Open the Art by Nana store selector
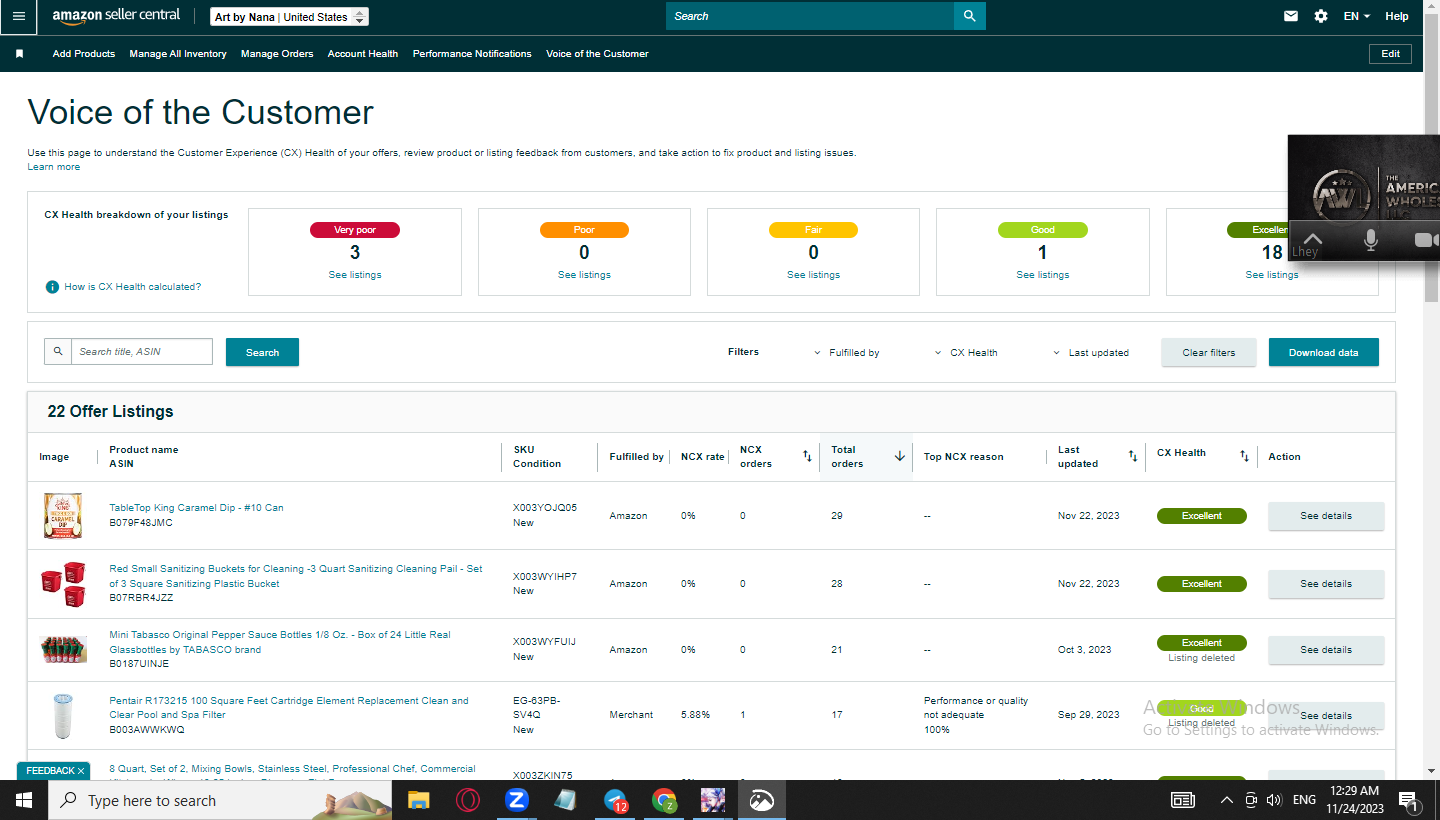The image size is (1440, 820). (290, 17)
